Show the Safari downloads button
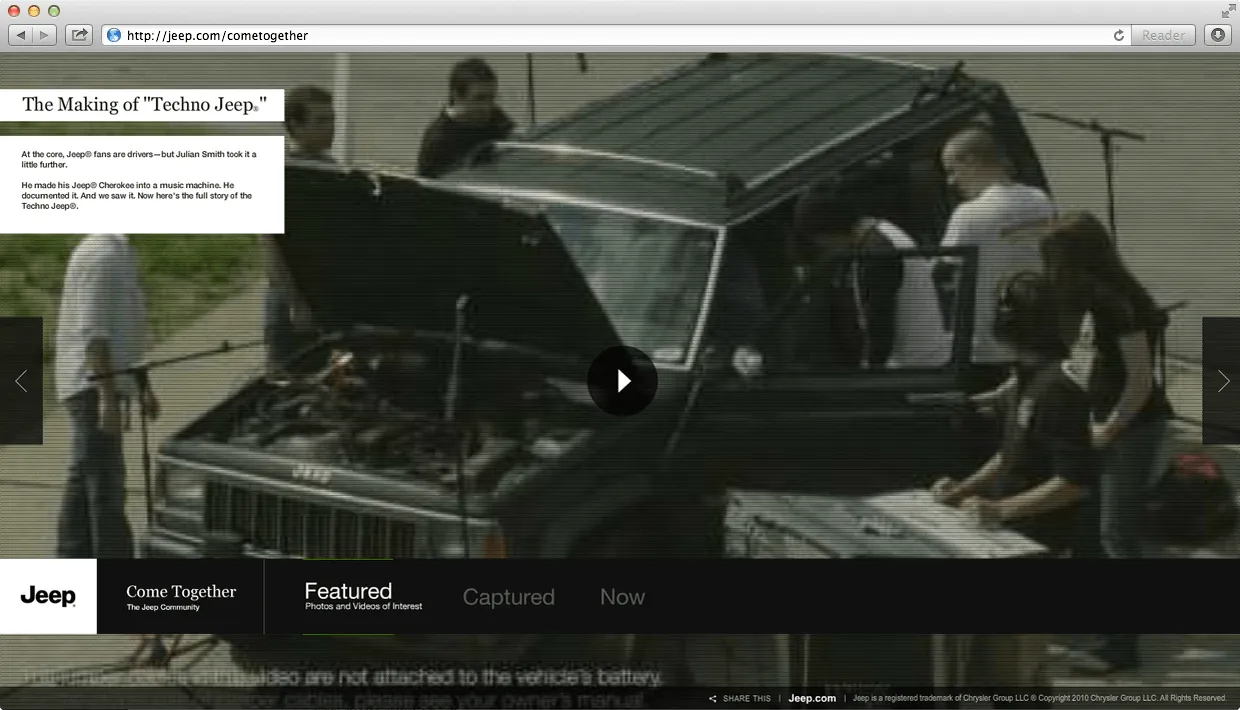 [x=1217, y=35]
